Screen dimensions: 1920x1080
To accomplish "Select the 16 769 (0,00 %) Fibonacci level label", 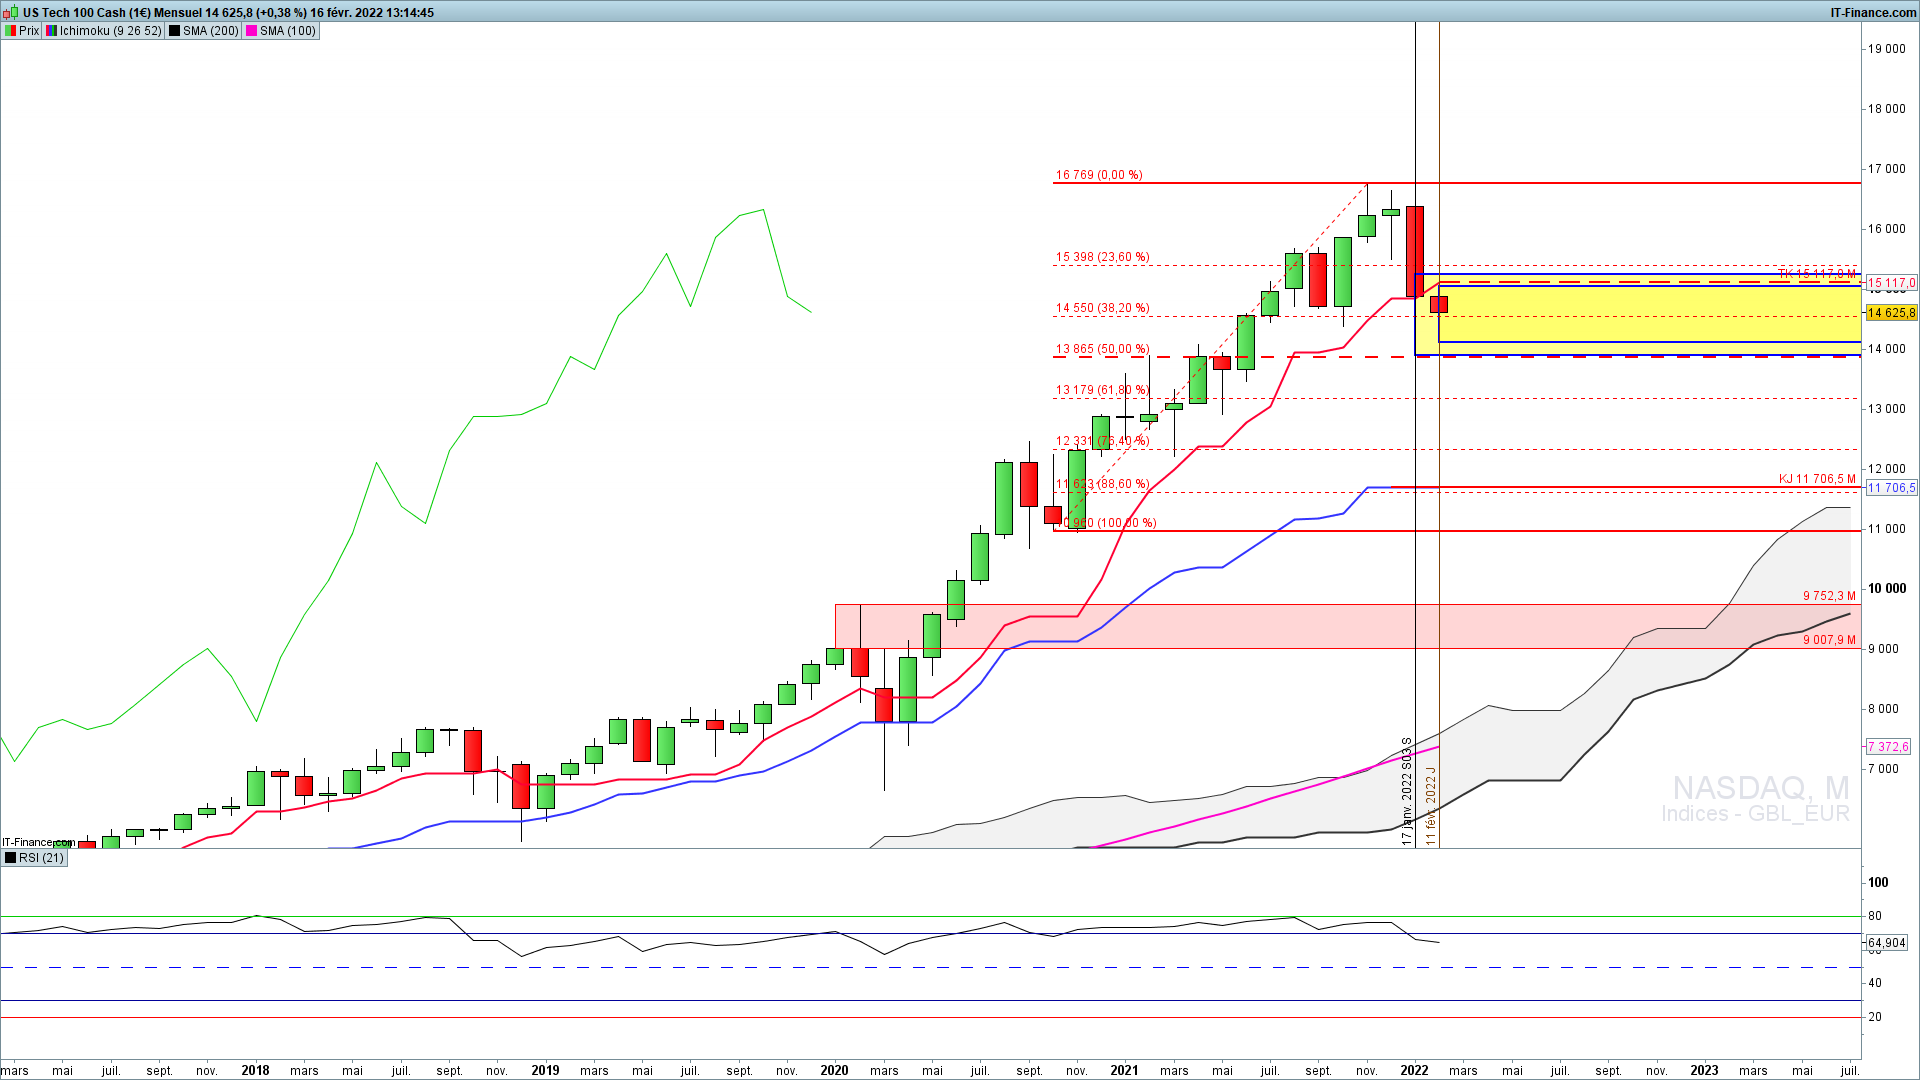I will [x=1098, y=175].
